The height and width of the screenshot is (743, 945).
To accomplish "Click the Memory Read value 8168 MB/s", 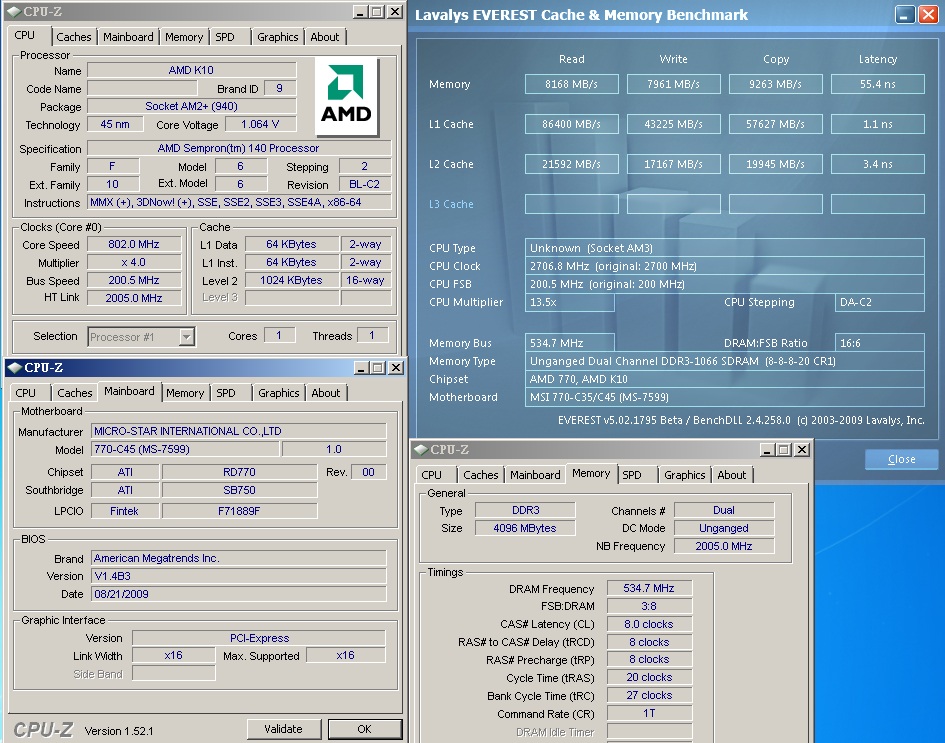I will pos(571,84).
